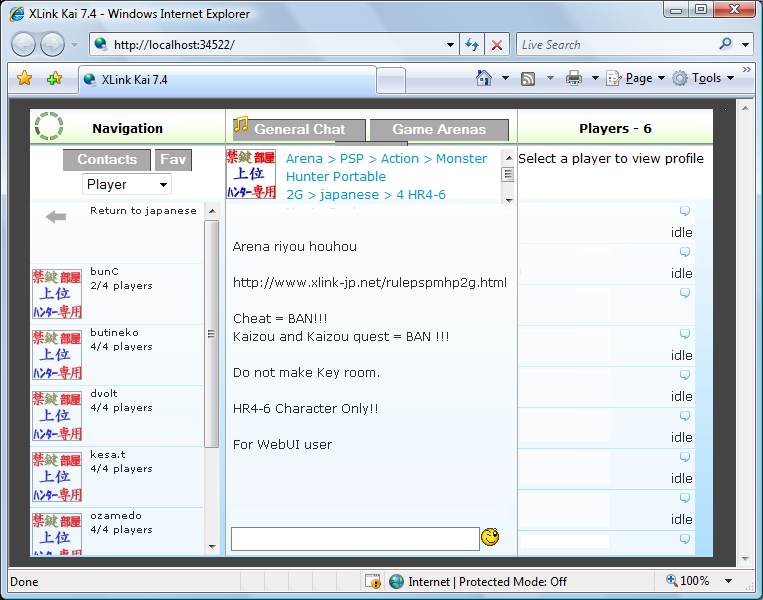Click chat bubble of third player row
763x600 pixels.
click(685, 292)
